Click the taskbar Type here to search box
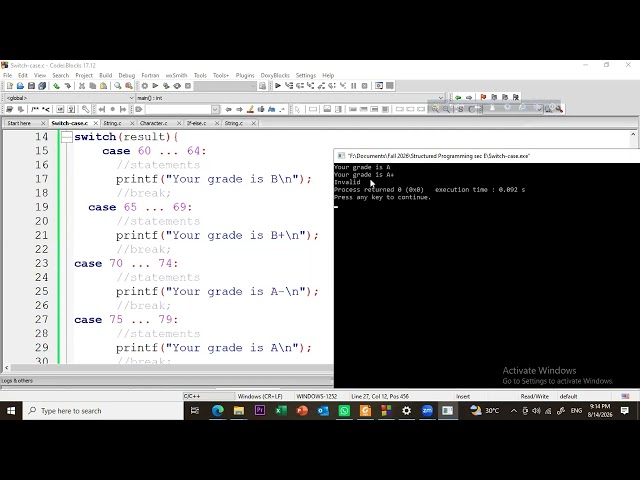This screenshot has width=640, height=480. [103, 411]
